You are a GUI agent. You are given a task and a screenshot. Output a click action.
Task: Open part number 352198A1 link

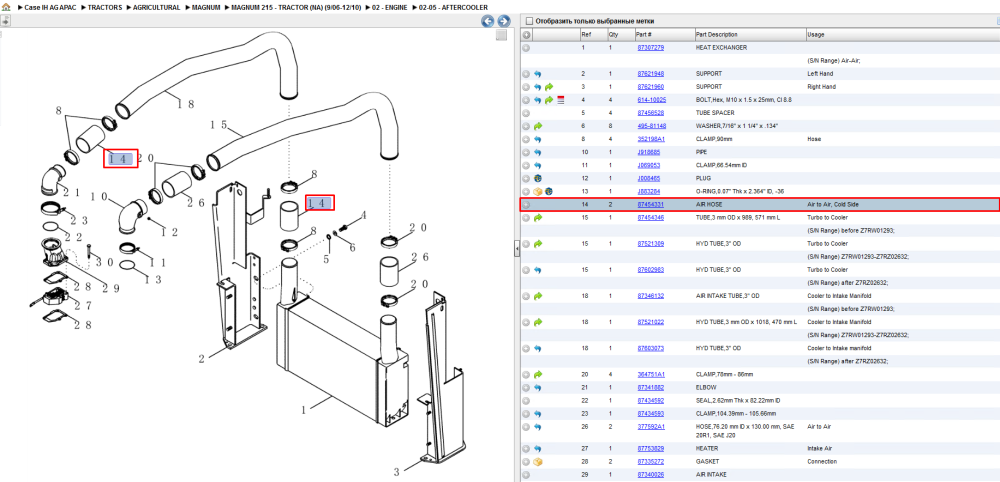coord(651,139)
